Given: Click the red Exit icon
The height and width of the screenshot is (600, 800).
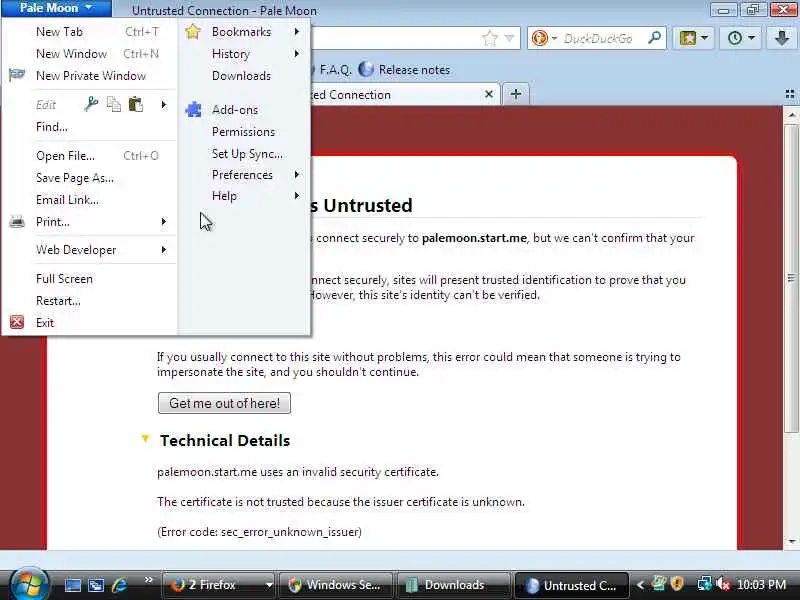Looking at the screenshot, I should [17, 322].
